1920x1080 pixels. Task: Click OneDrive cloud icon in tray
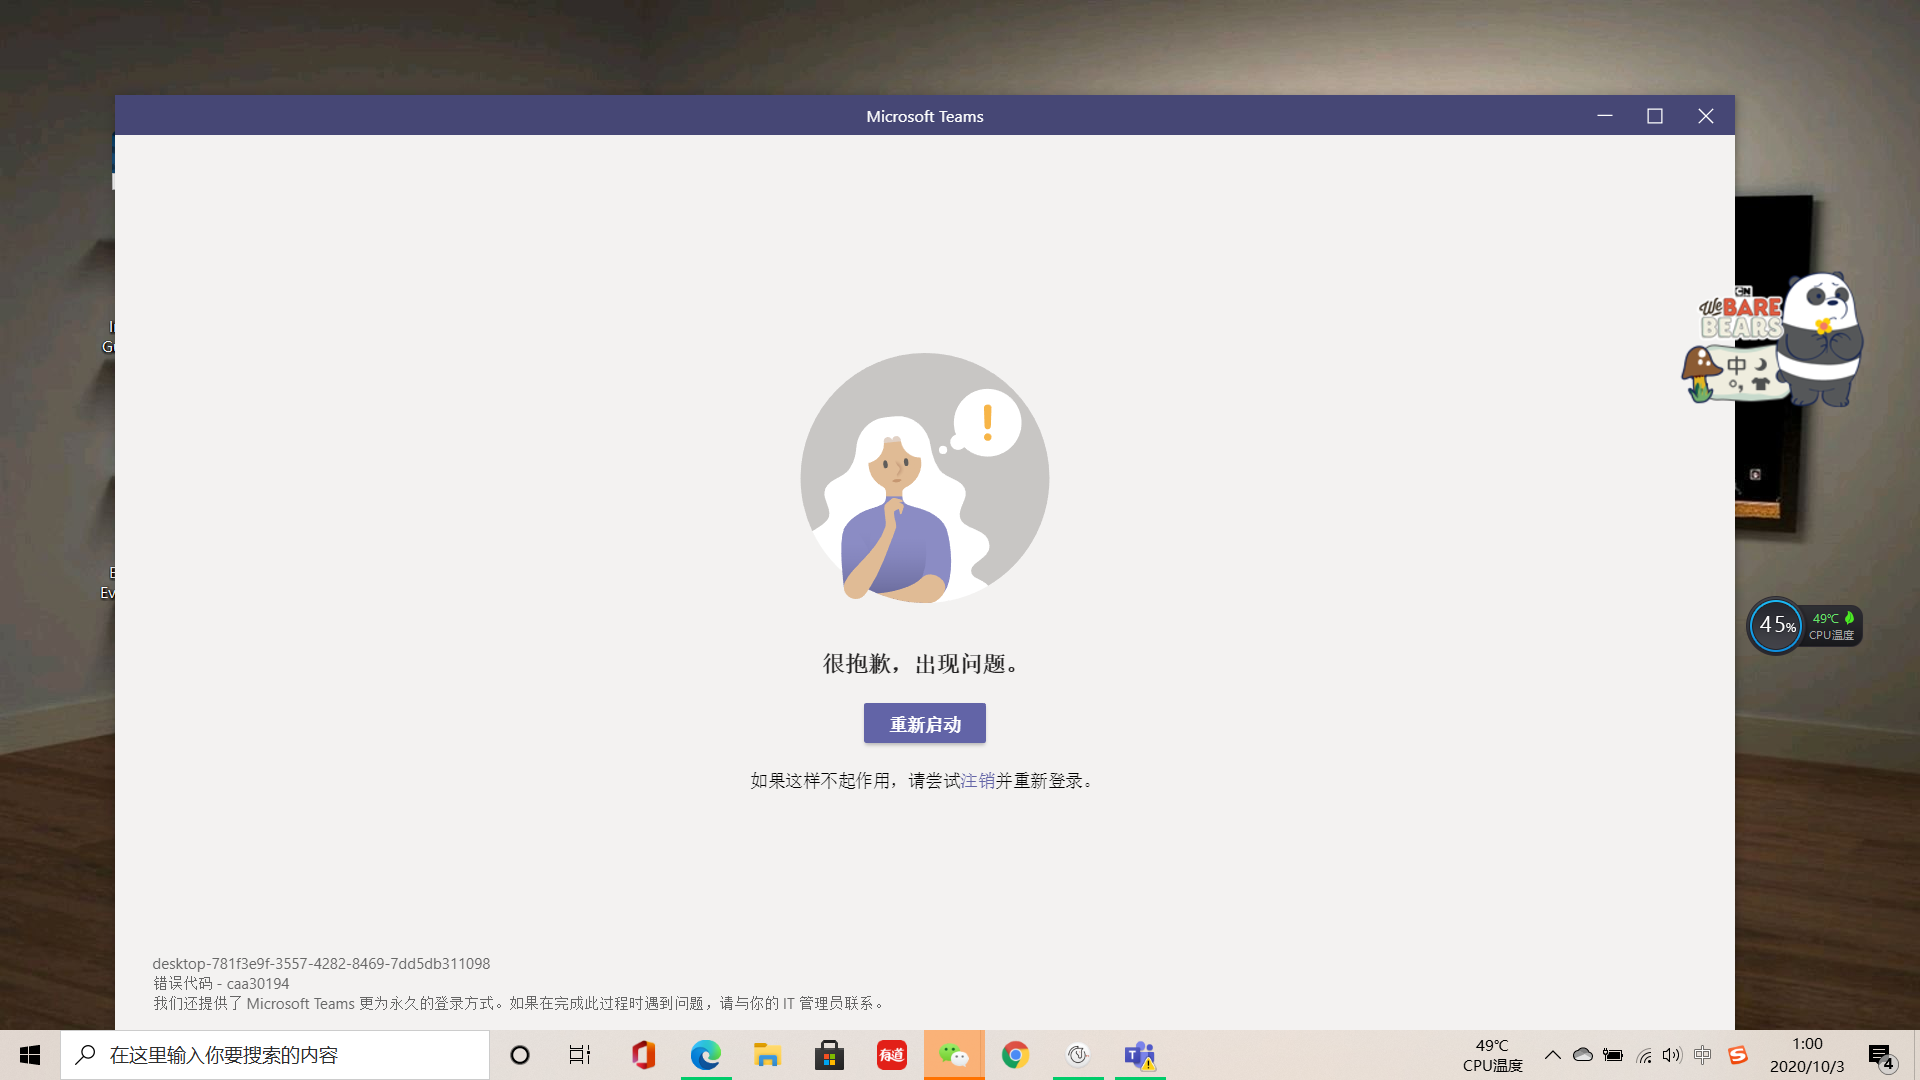click(x=1583, y=1055)
